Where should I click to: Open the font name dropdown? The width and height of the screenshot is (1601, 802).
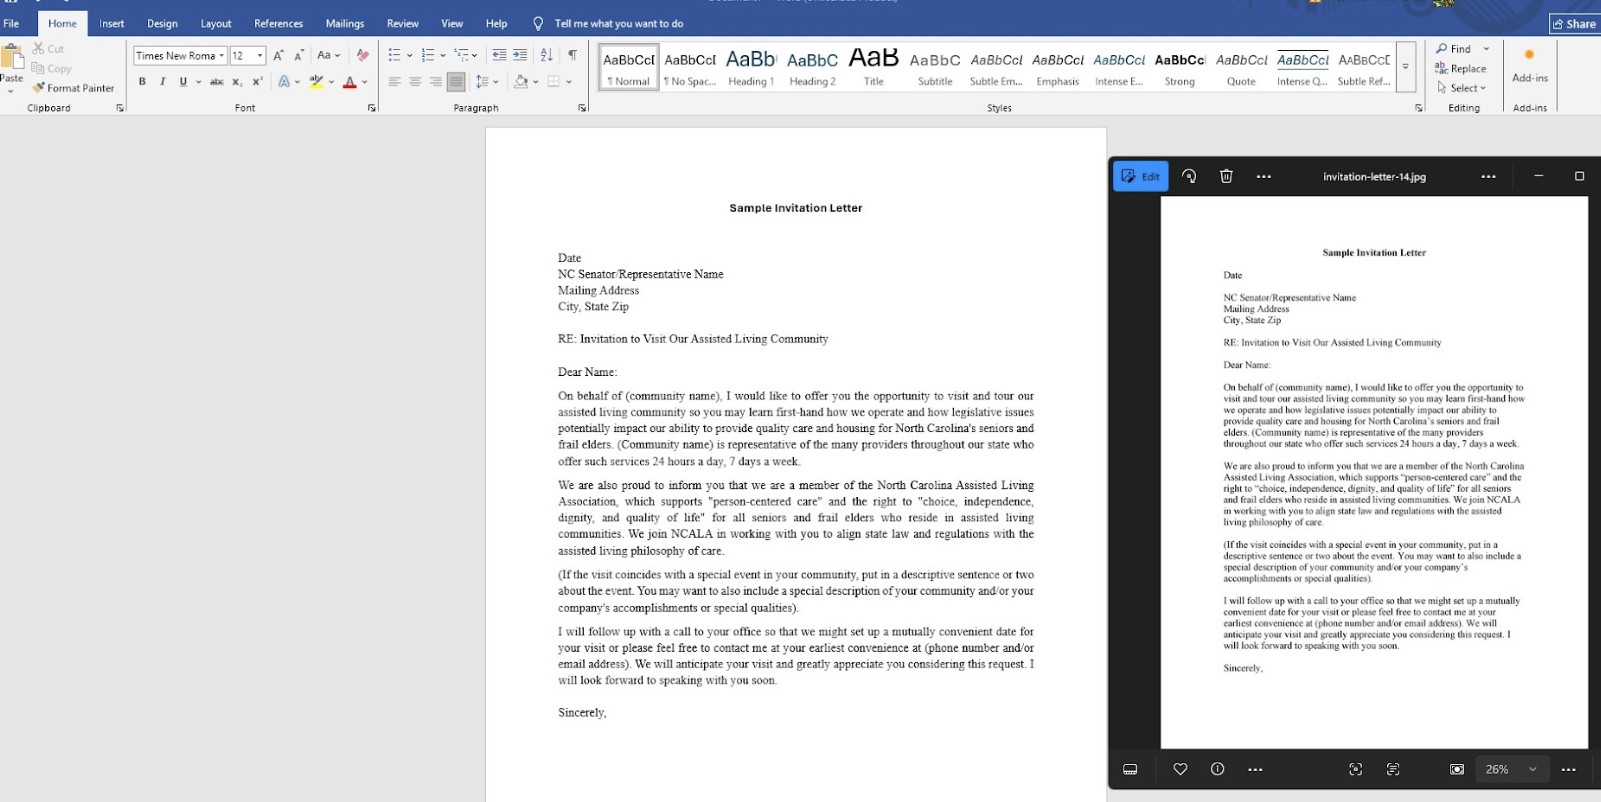222,56
